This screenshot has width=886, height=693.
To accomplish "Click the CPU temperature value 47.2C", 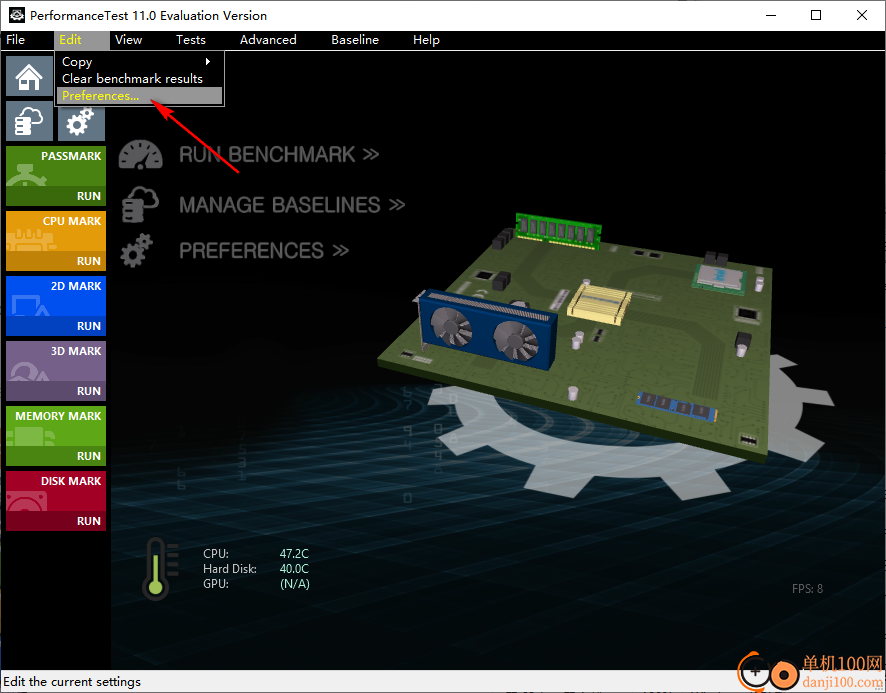I will (294, 553).
